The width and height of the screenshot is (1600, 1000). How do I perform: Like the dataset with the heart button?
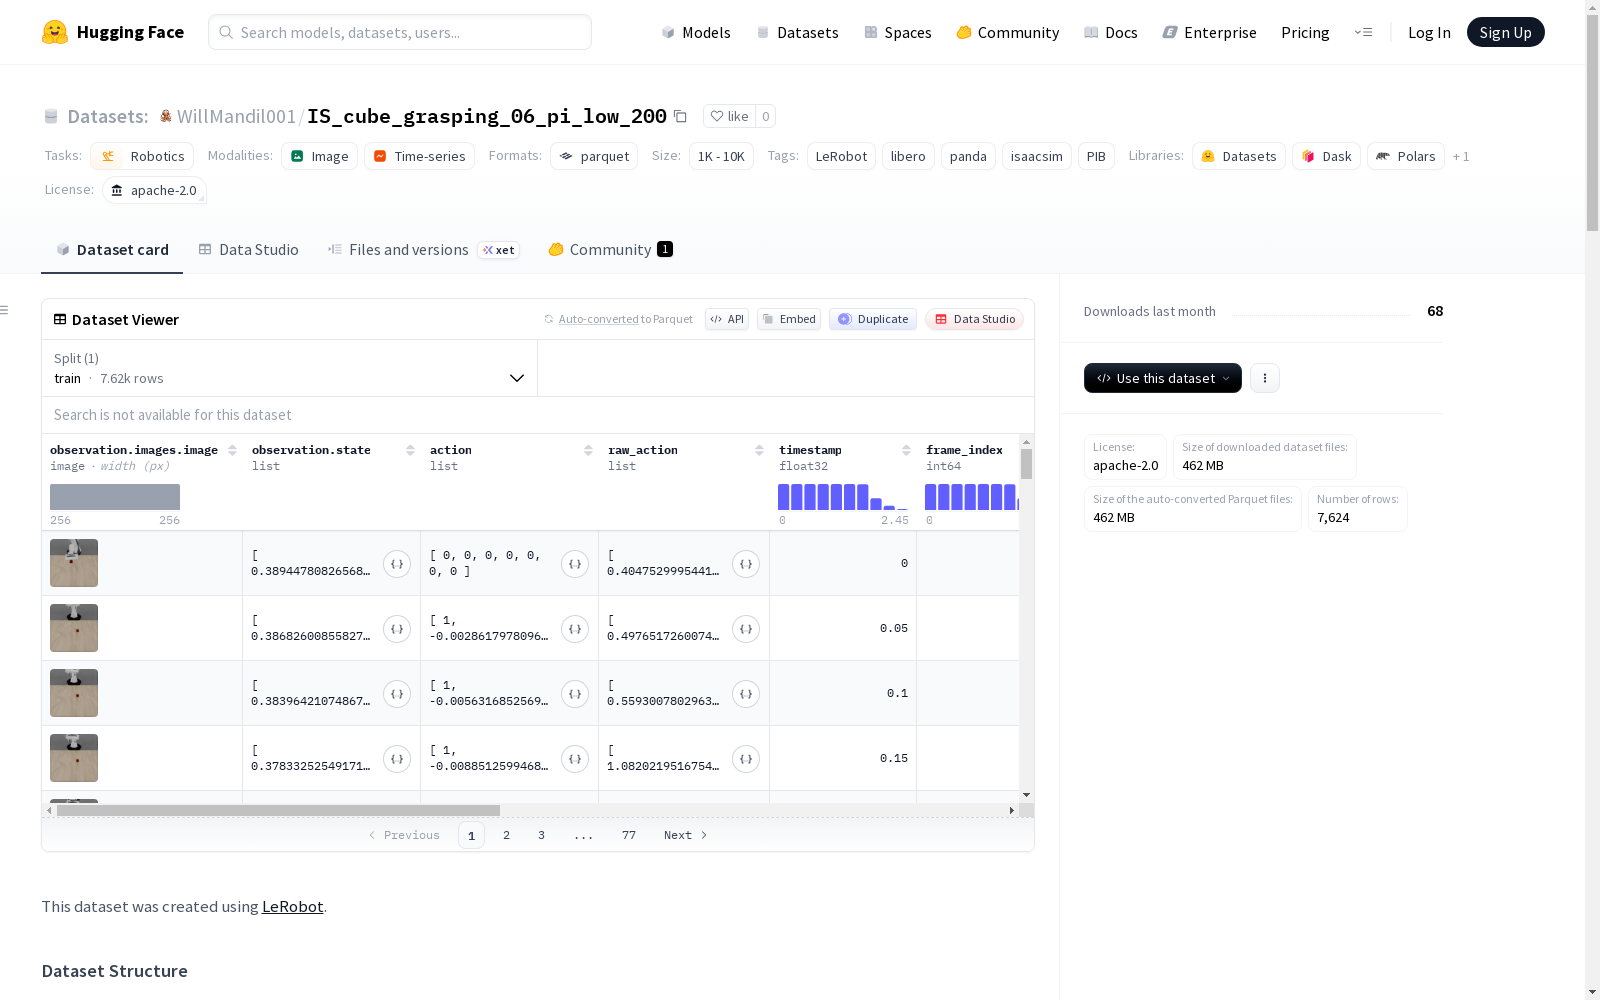(x=729, y=116)
